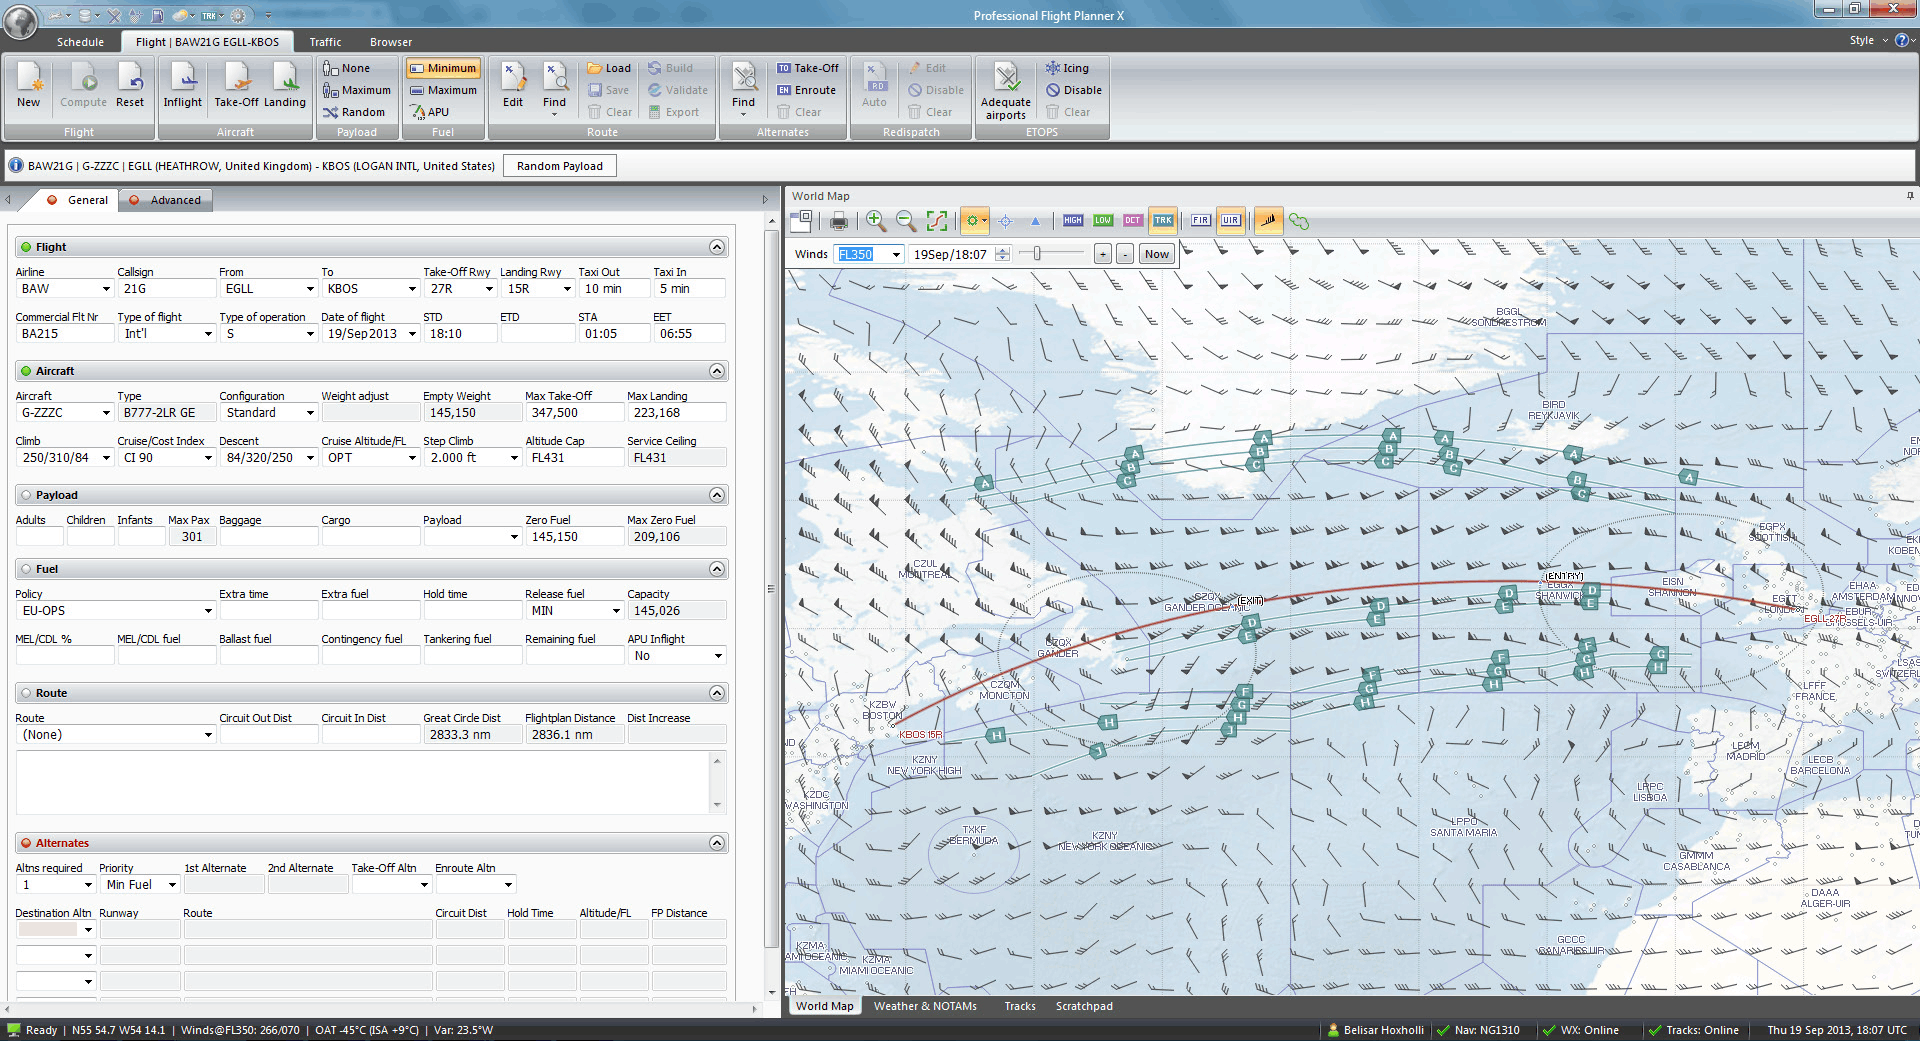Click the print map icon

(x=839, y=221)
